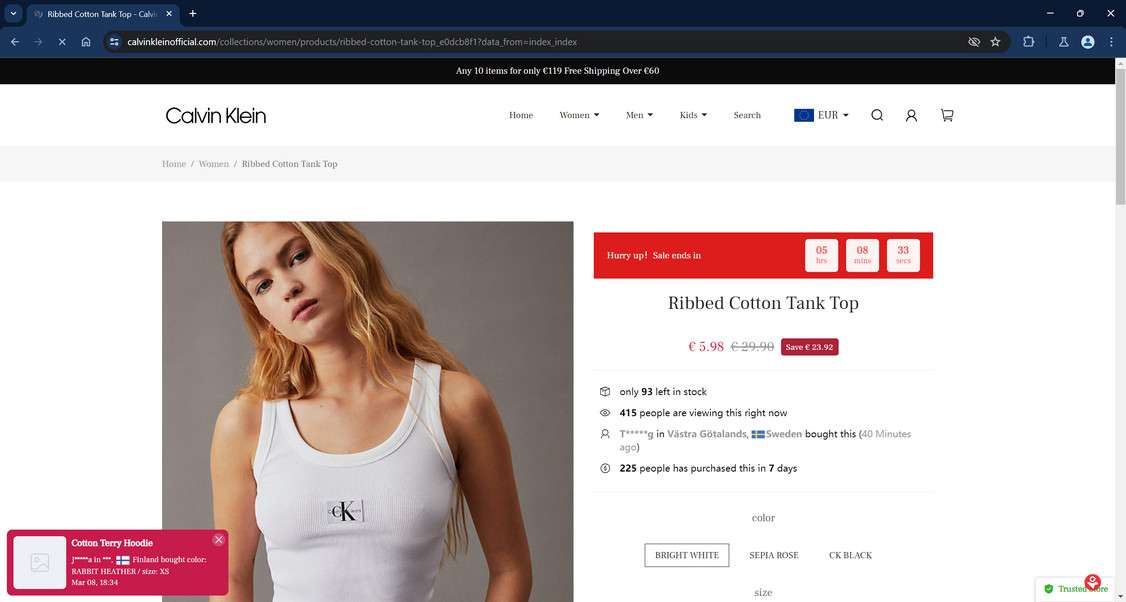Screen dimensions: 1126x602
Task: Click the Calvin Klein logo
Action: point(215,116)
